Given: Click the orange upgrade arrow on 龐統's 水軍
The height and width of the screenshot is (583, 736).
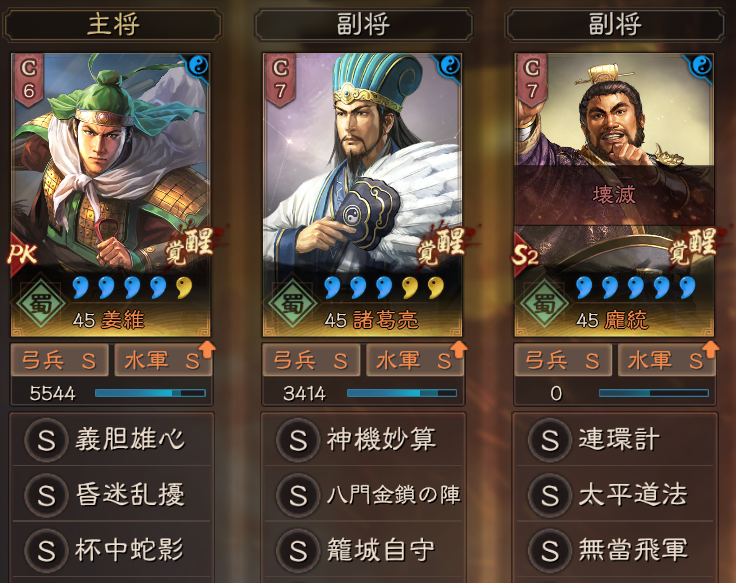Looking at the screenshot, I should (x=711, y=350).
